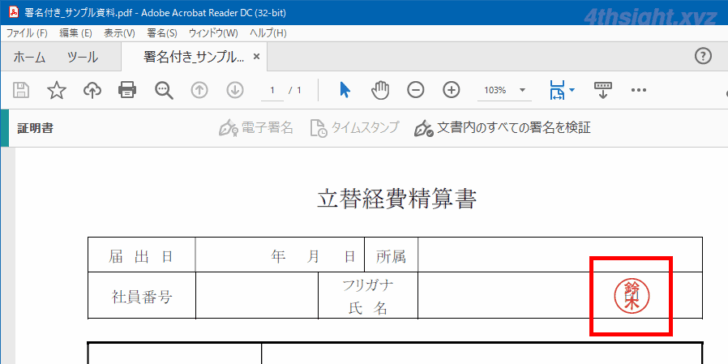728x364 pixels.
Task: Open the 署名(S) menu
Action: [x=162, y=33]
